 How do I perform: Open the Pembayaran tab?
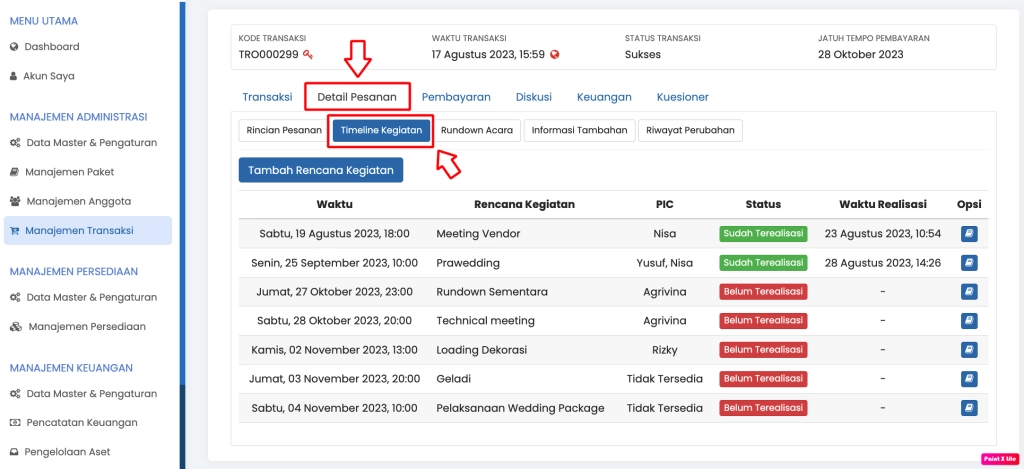click(456, 97)
